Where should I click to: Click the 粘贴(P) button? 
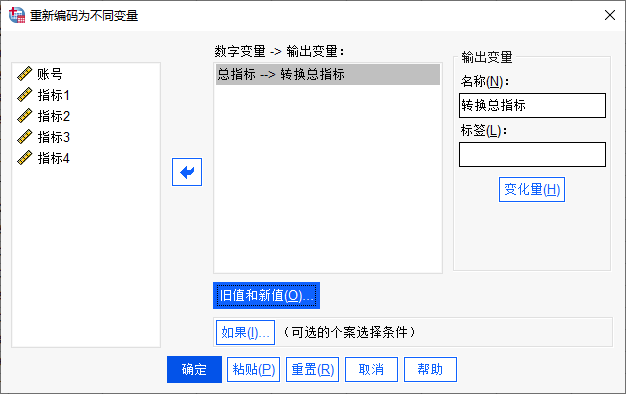pos(254,369)
